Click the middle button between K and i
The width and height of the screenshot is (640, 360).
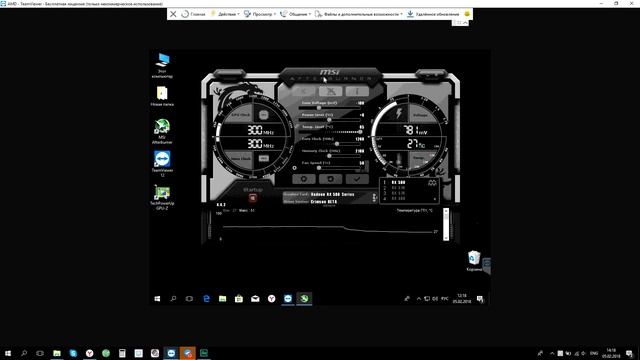tap(330, 91)
